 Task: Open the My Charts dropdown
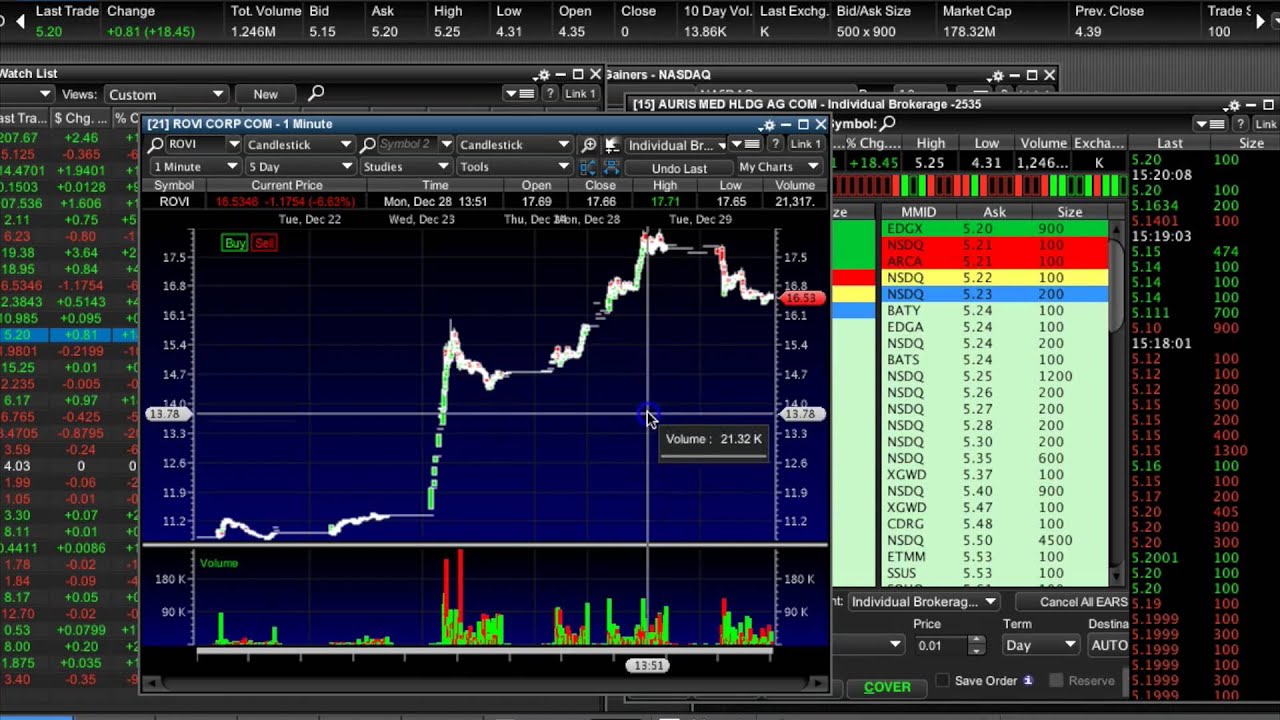pos(779,167)
